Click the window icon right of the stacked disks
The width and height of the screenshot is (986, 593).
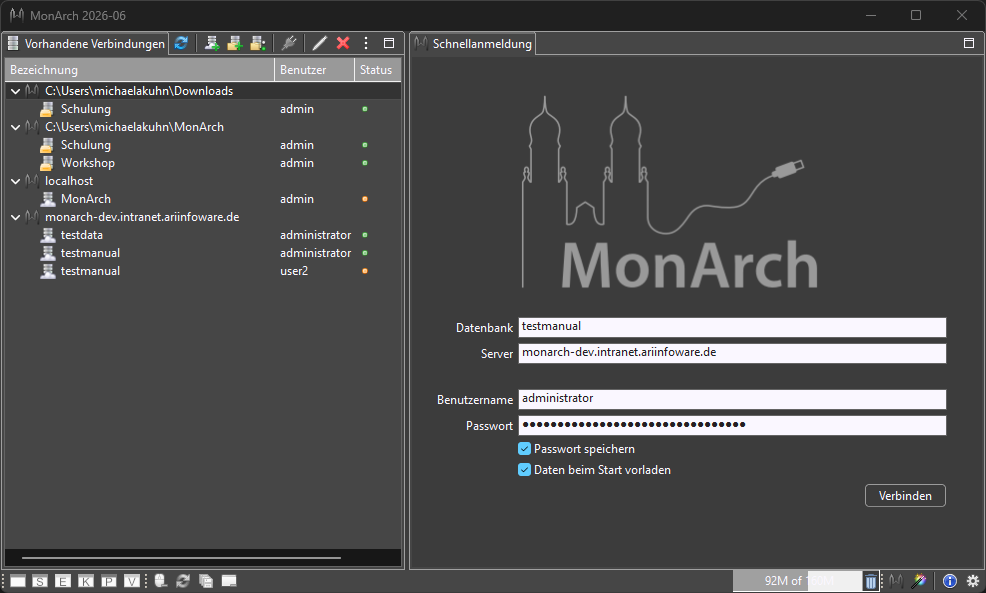(x=229, y=580)
